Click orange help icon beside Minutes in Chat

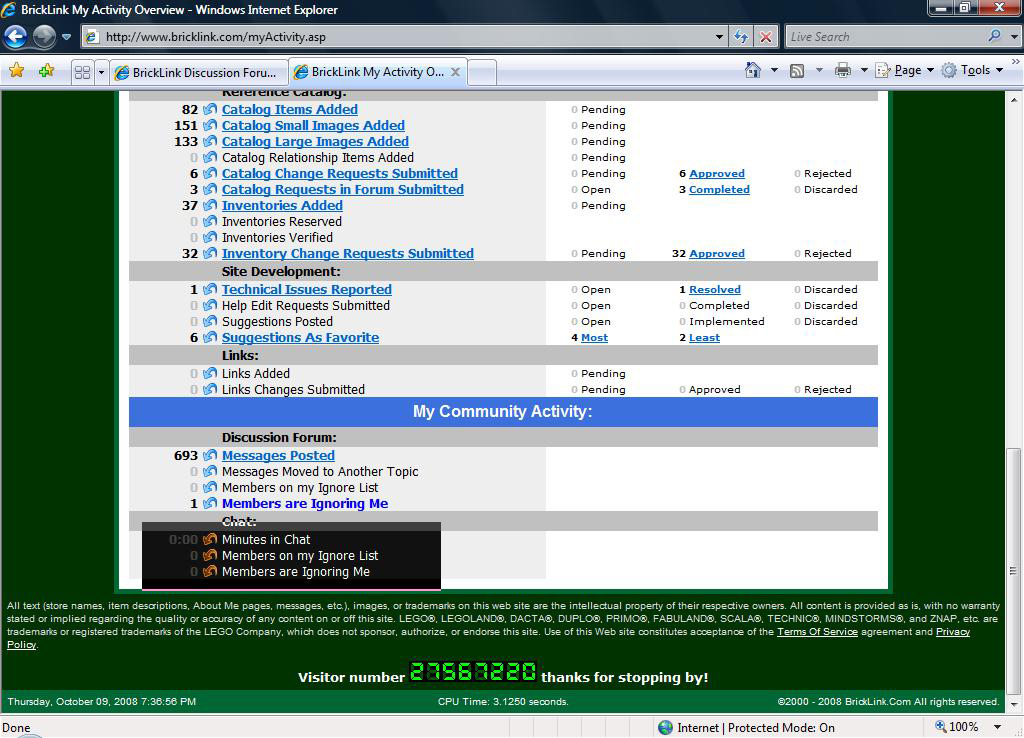coord(210,539)
